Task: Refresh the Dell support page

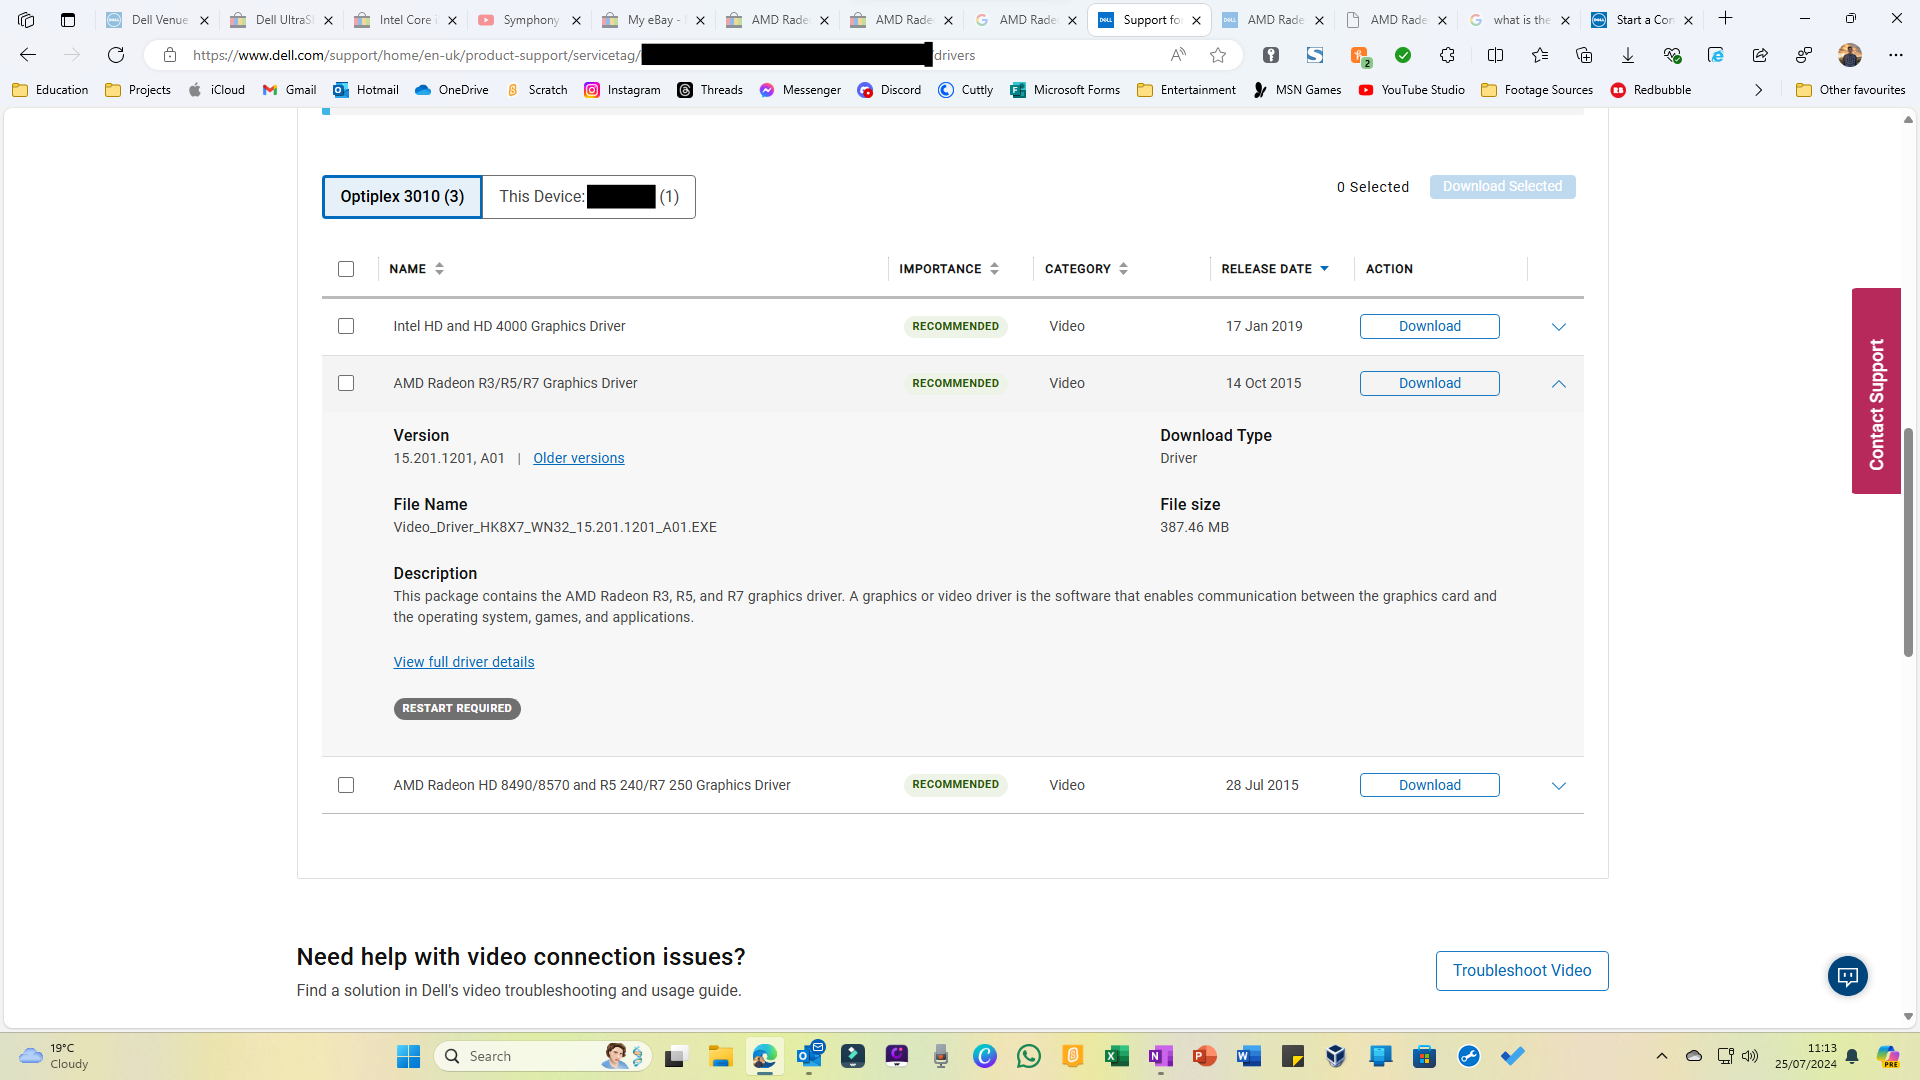Action: pos(116,55)
